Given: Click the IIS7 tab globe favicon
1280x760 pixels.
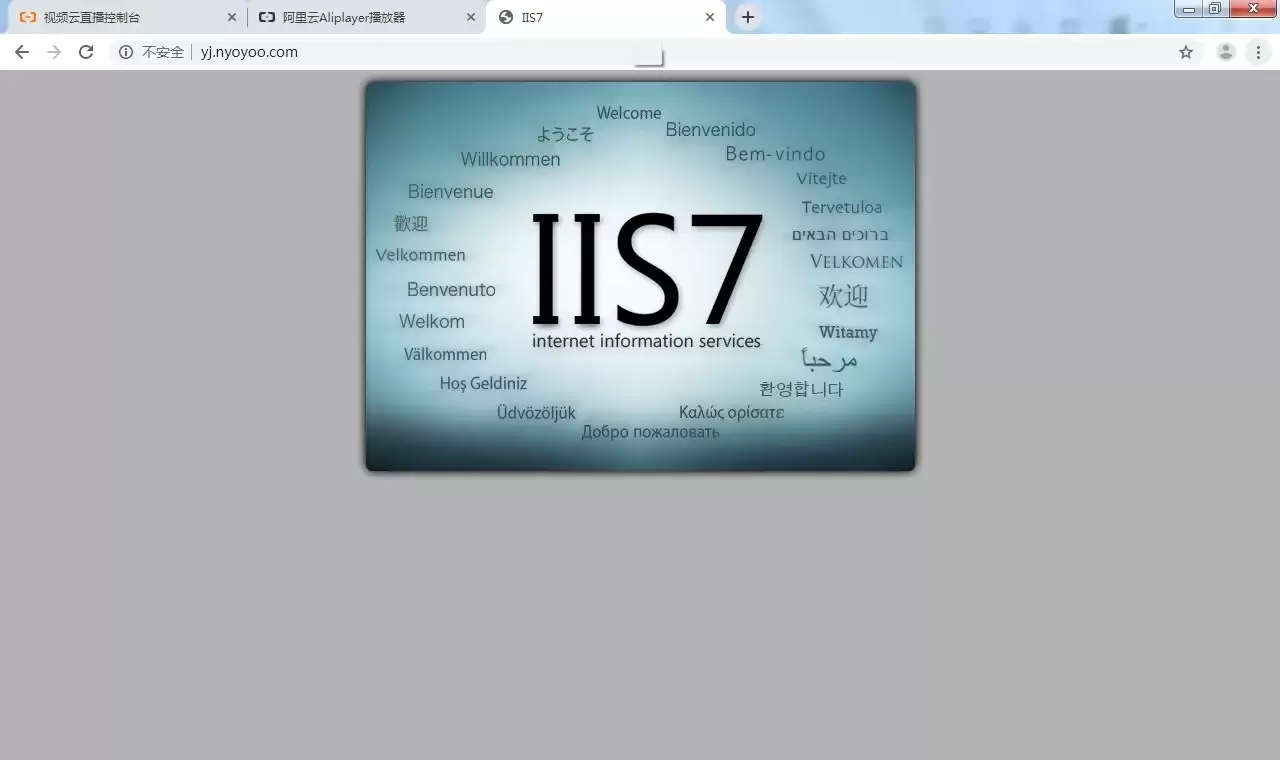Looking at the screenshot, I should (506, 17).
